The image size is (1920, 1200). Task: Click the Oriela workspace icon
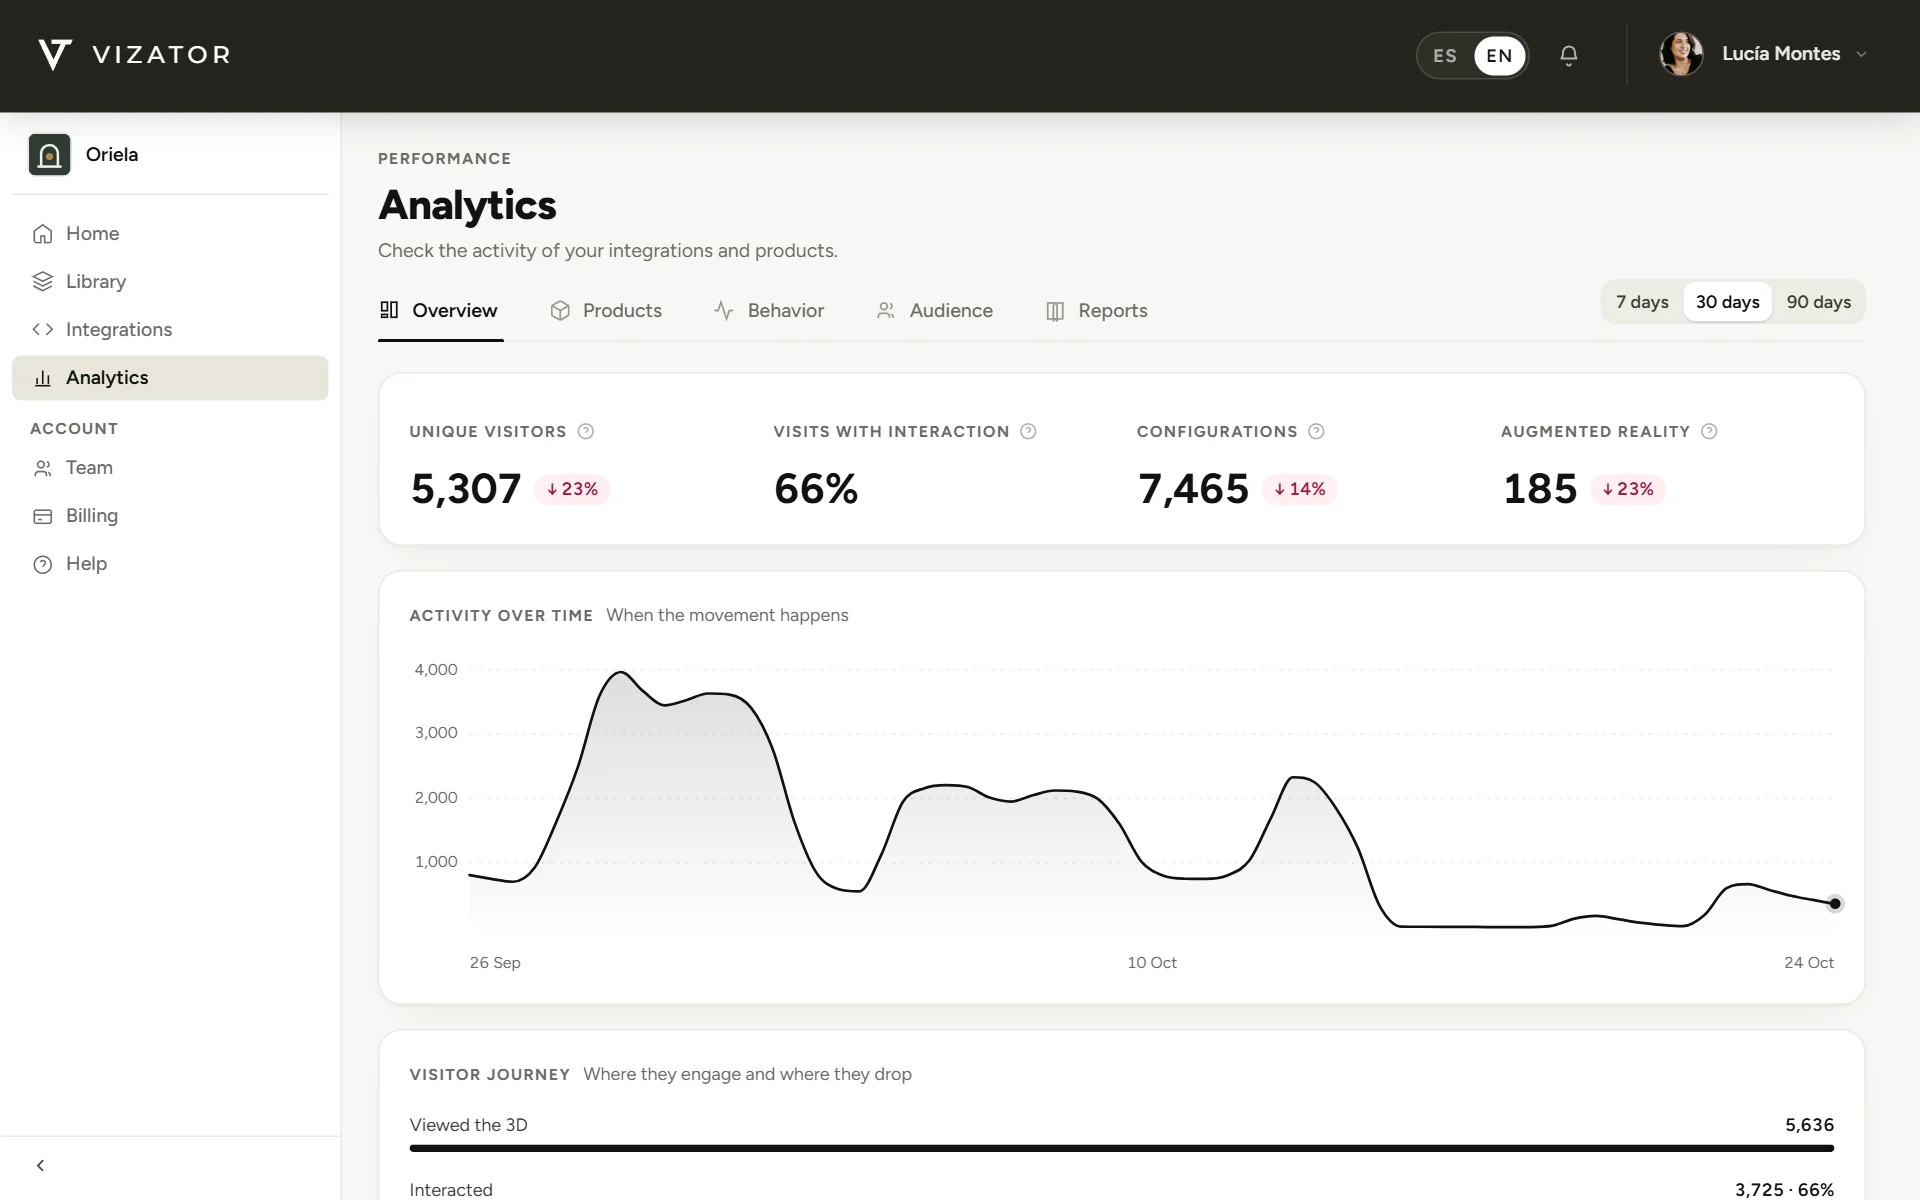tap(49, 155)
